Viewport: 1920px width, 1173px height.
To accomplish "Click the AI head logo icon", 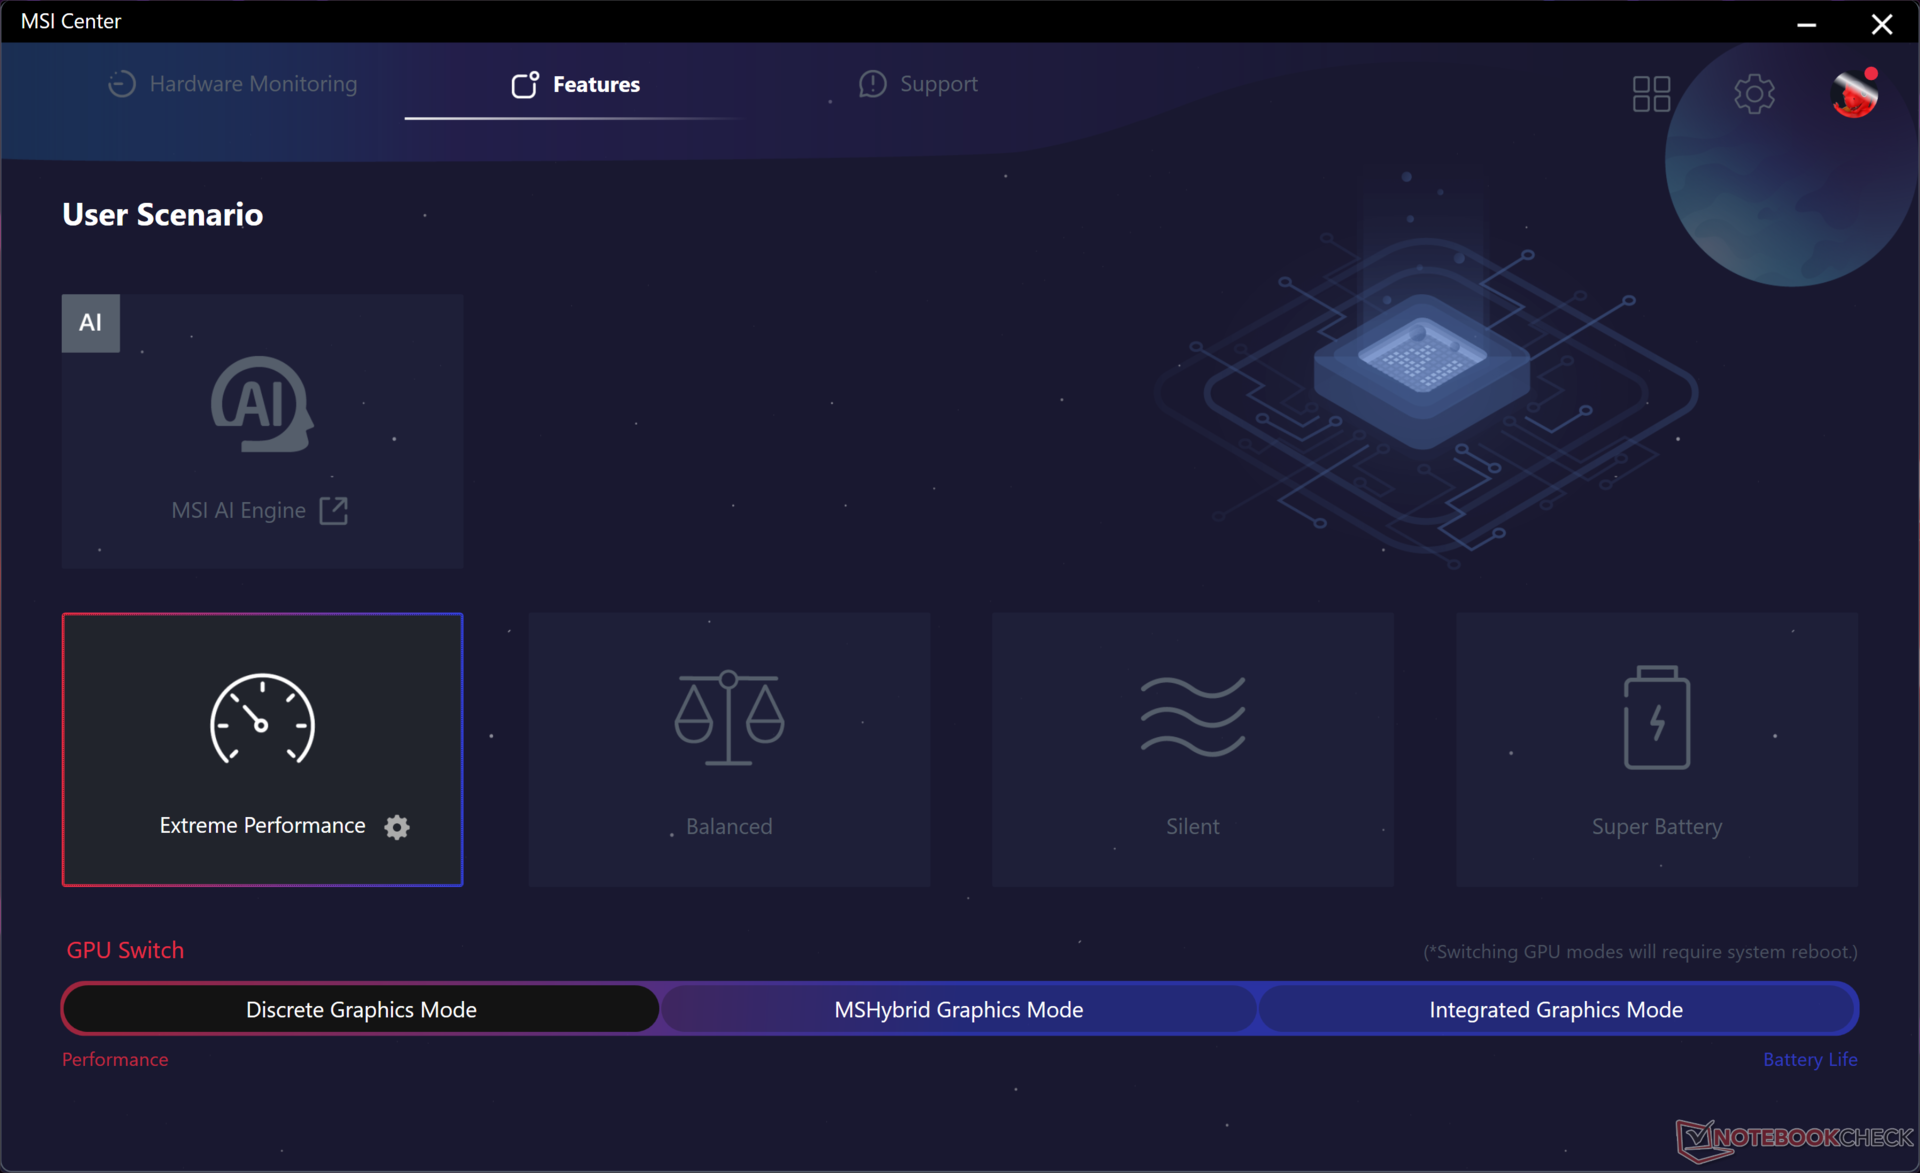I will tap(262, 404).
